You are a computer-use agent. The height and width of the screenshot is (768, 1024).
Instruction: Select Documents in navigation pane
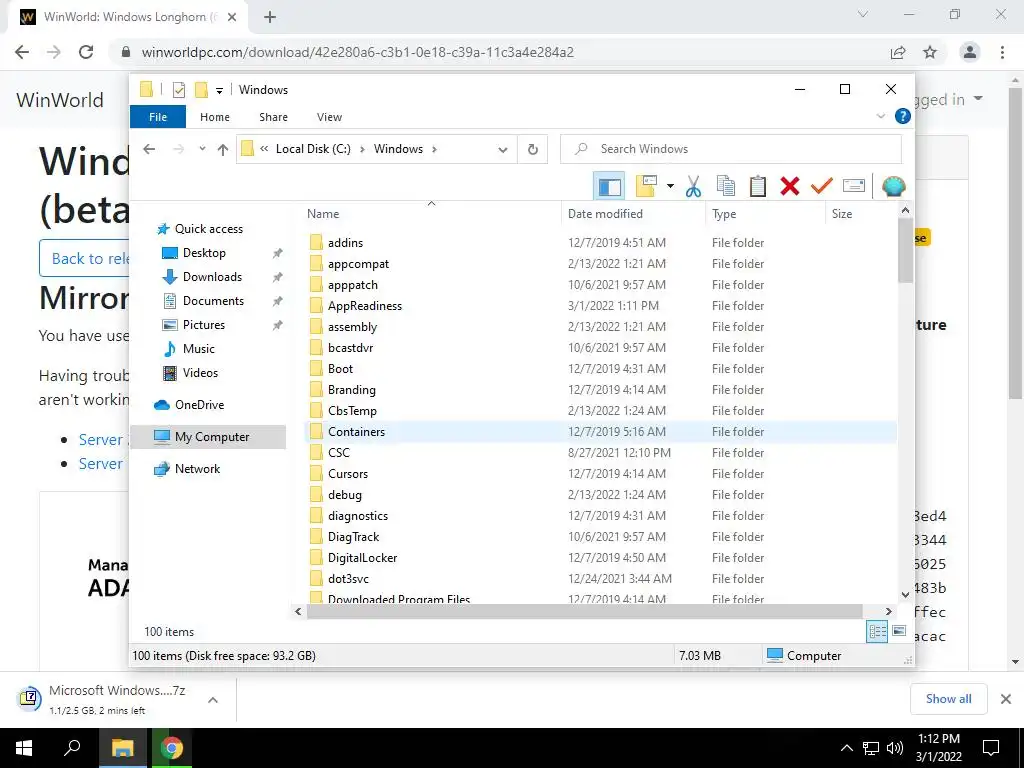[213, 301]
